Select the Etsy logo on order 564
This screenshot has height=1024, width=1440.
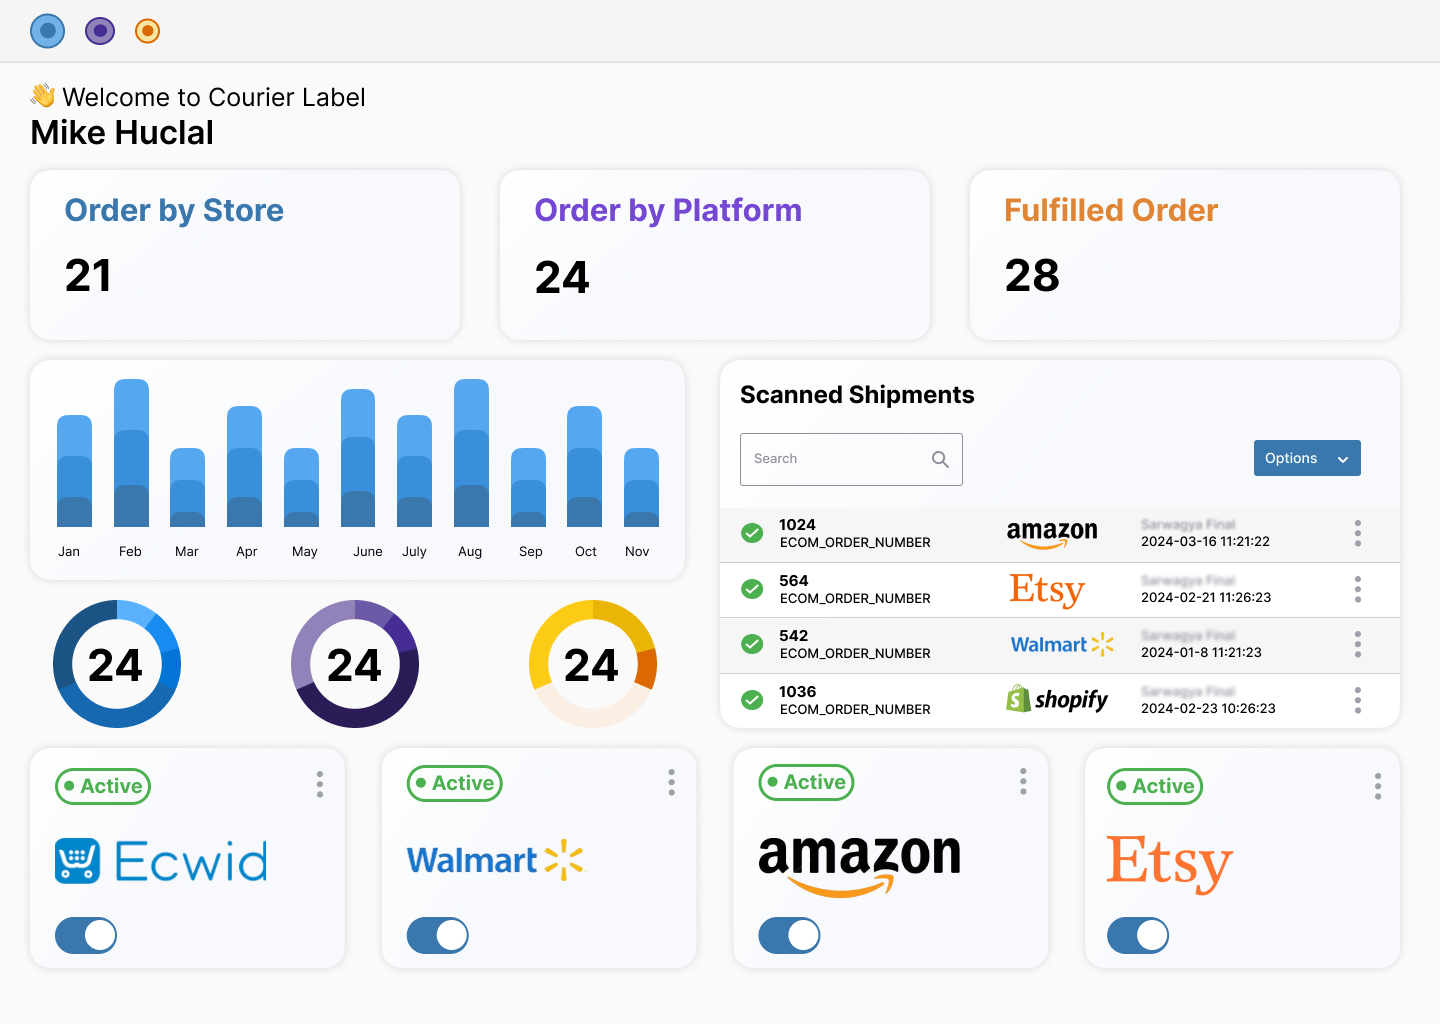[x=1046, y=590]
